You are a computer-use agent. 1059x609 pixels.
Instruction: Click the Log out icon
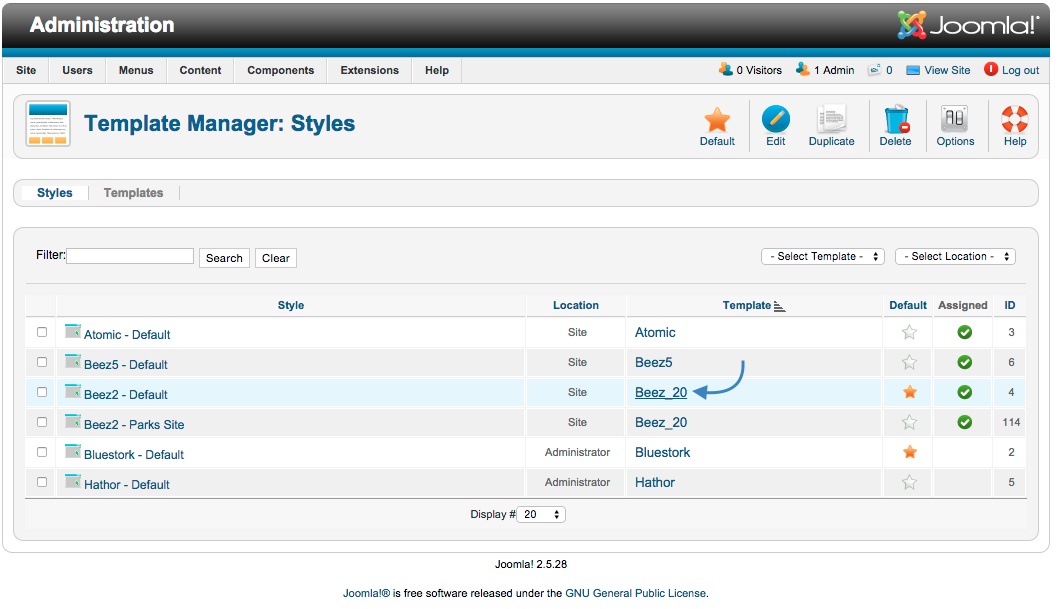(x=991, y=69)
